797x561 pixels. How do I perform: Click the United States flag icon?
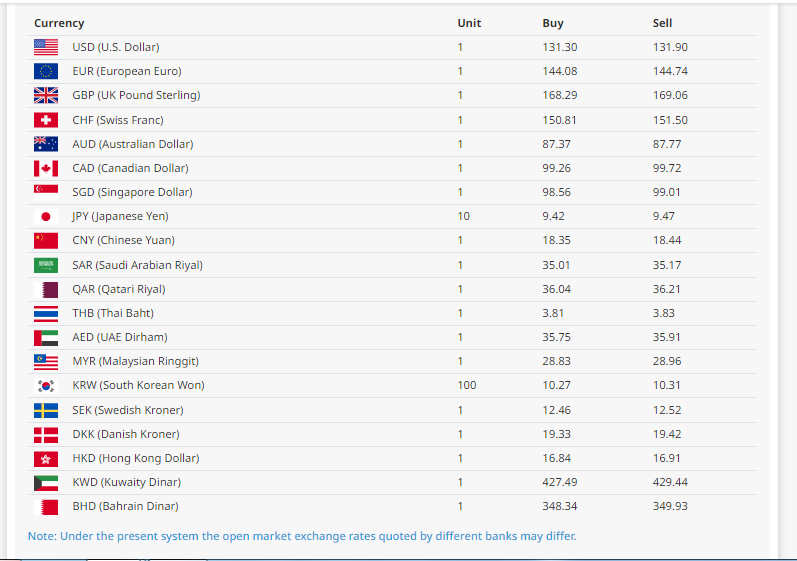click(x=46, y=47)
